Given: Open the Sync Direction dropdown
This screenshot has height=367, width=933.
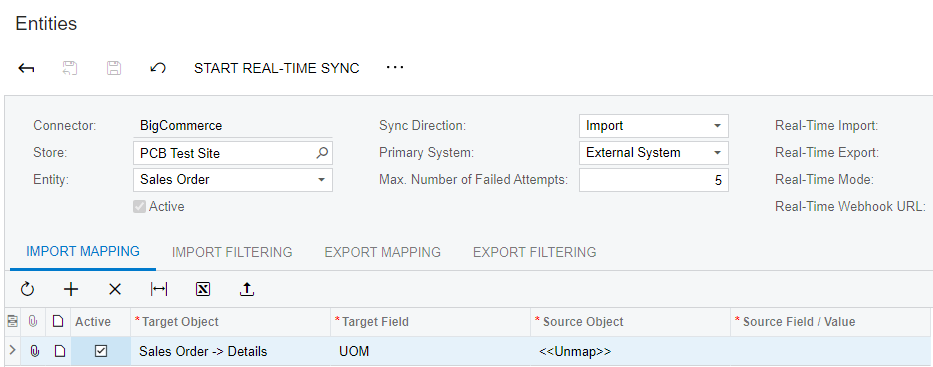Looking at the screenshot, I should pyautogui.click(x=653, y=126).
